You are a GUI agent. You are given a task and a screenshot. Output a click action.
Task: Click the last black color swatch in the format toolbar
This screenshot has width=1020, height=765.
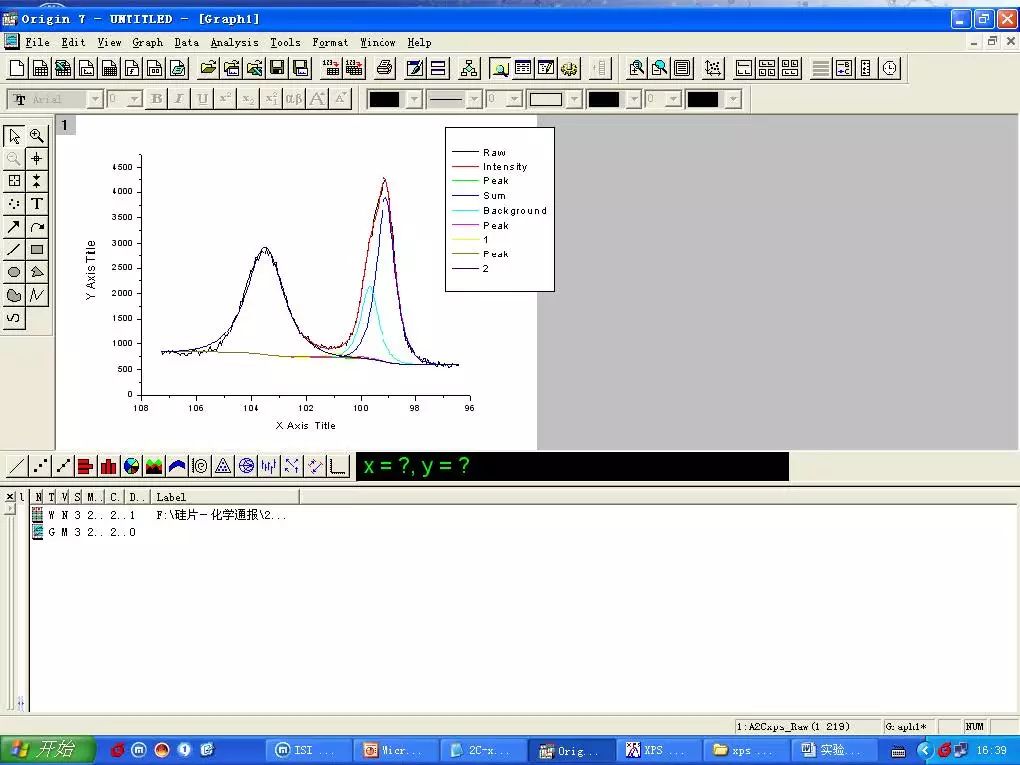(x=703, y=99)
